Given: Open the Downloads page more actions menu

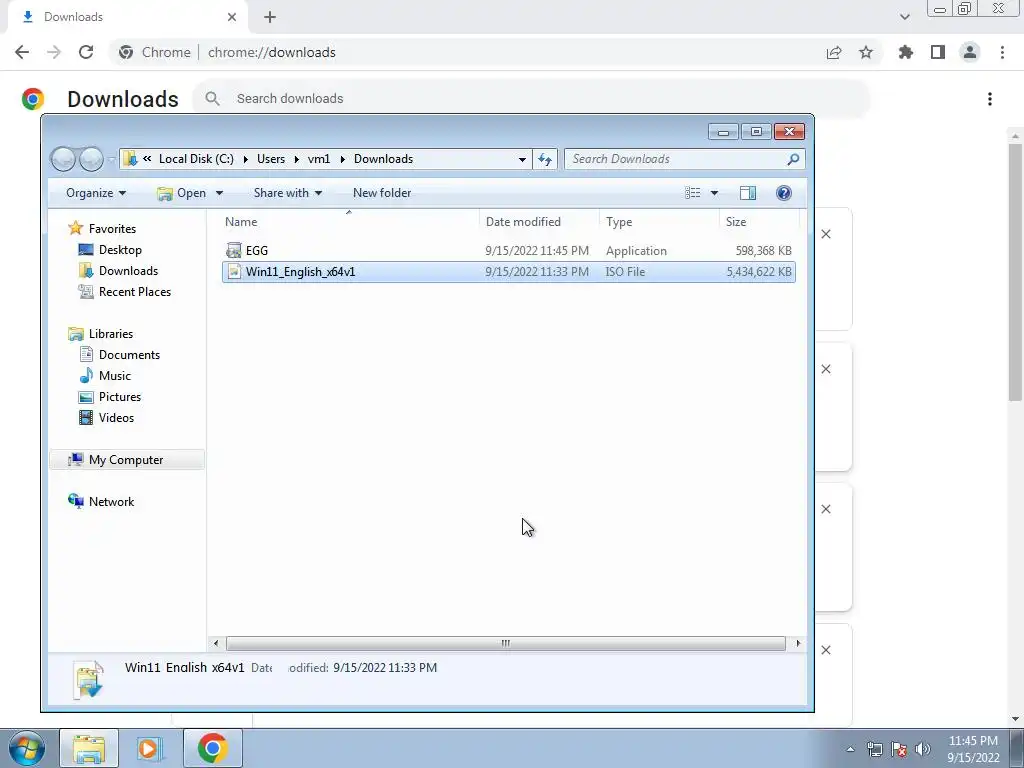Looking at the screenshot, I should click(x=990, y=99).
